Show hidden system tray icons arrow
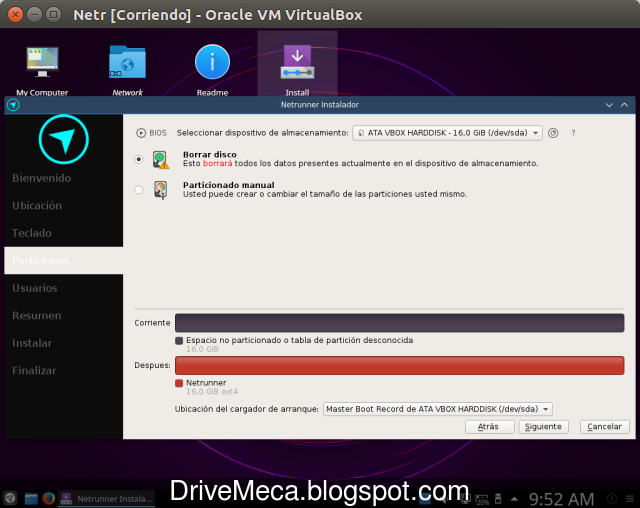 pyautogui.click(x=514, y=499)
